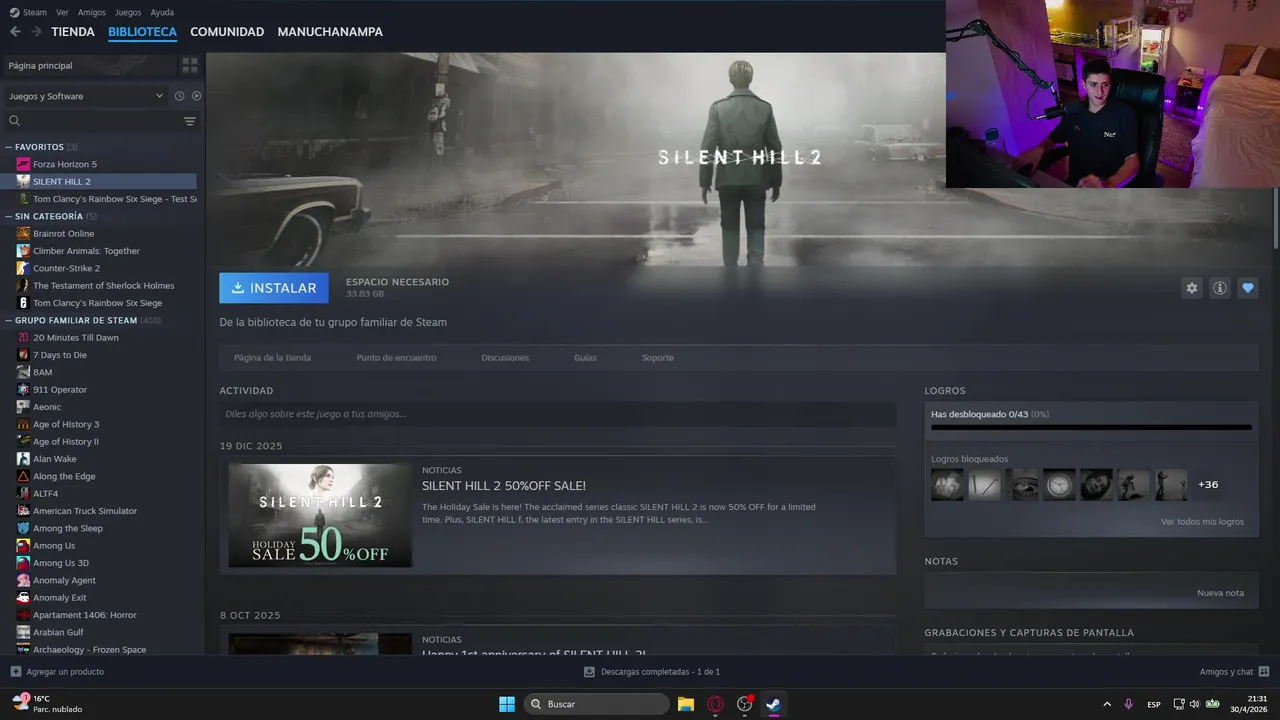Switch to COMUNIDAD tab
Screen dimensions: 1280x720
[227, 32]
